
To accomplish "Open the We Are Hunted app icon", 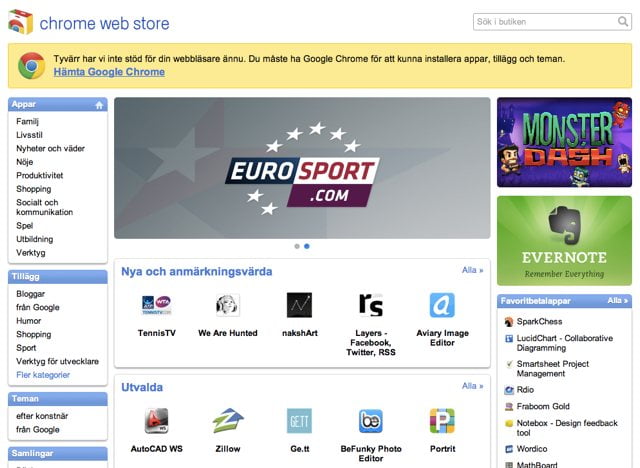I will point(228,305).
